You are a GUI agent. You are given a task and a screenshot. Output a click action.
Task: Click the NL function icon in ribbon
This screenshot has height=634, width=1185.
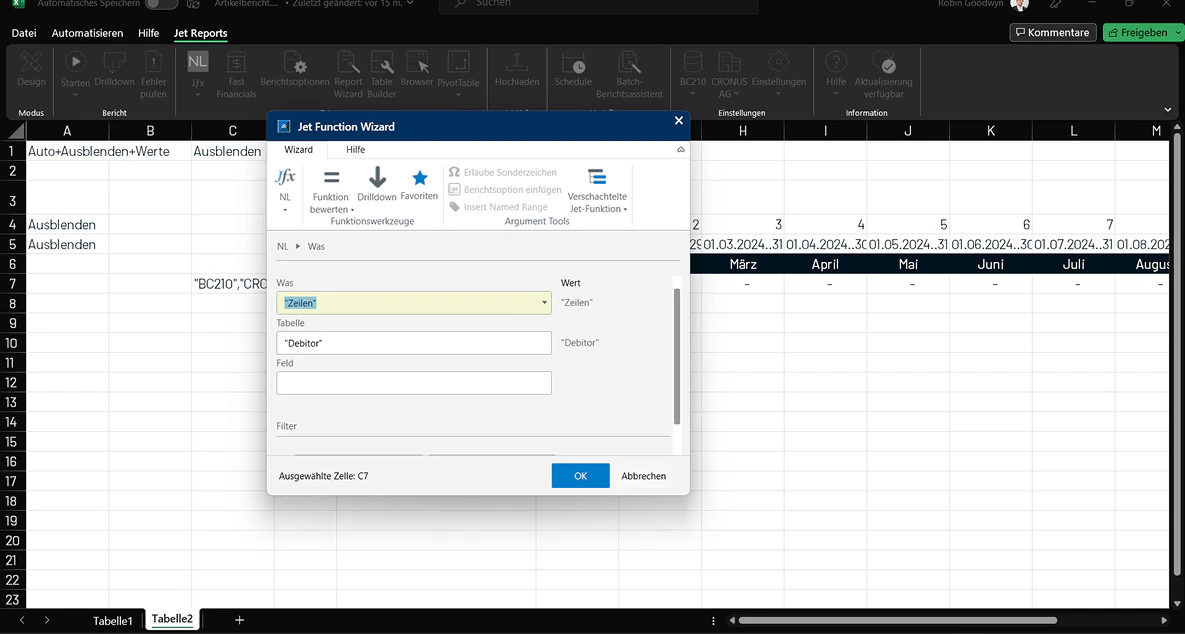pyautogui.click(x=198, y=61)
